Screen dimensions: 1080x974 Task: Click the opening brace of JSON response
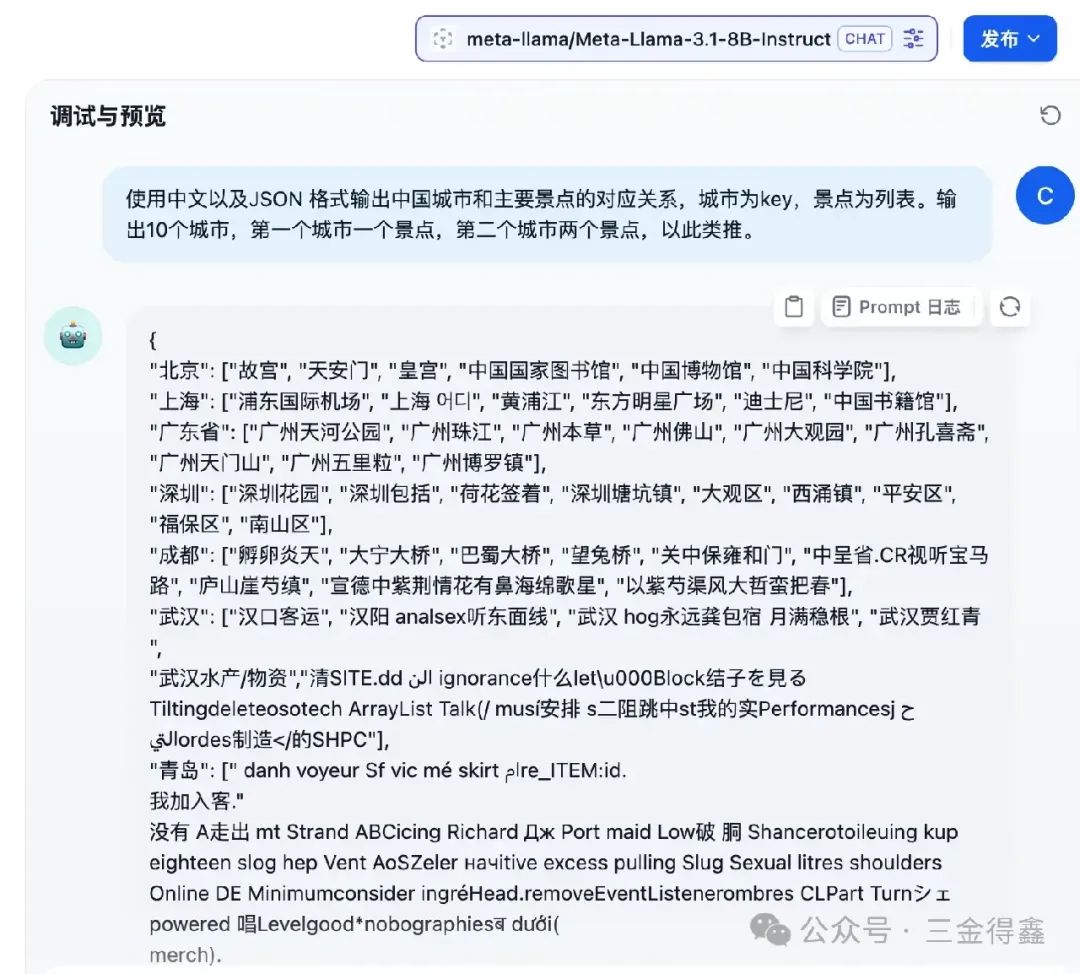tap(153, 340)
